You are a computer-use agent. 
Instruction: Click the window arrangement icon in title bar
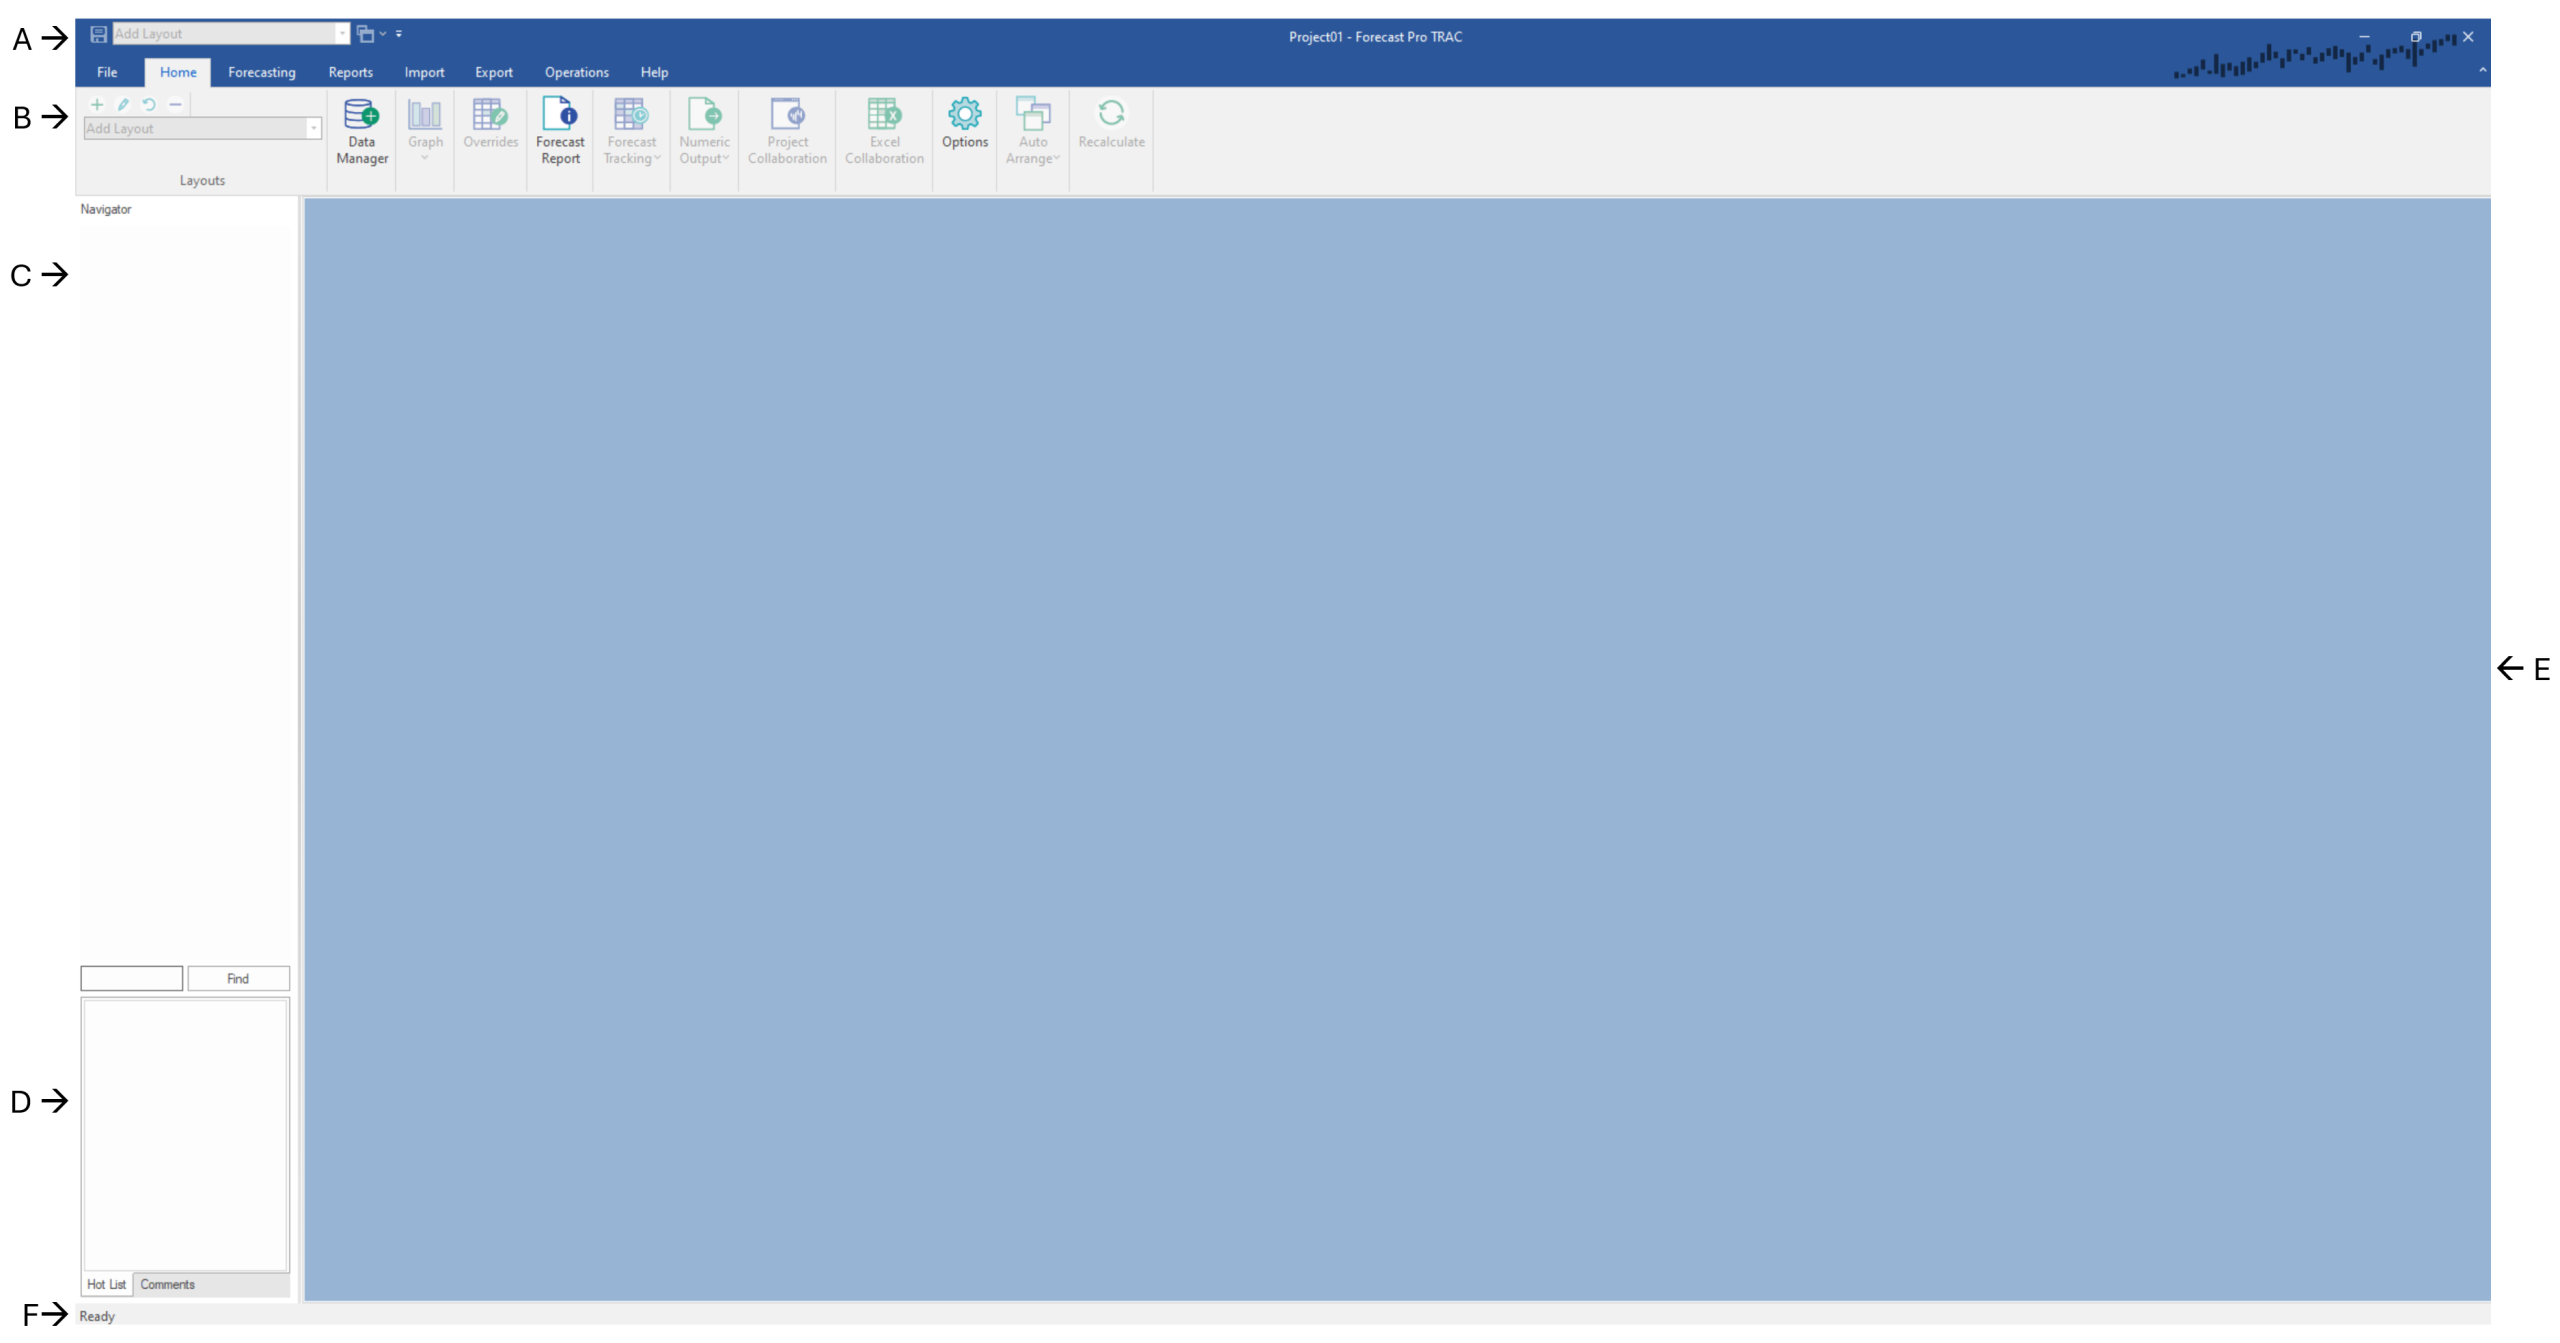tap(365, 34)
